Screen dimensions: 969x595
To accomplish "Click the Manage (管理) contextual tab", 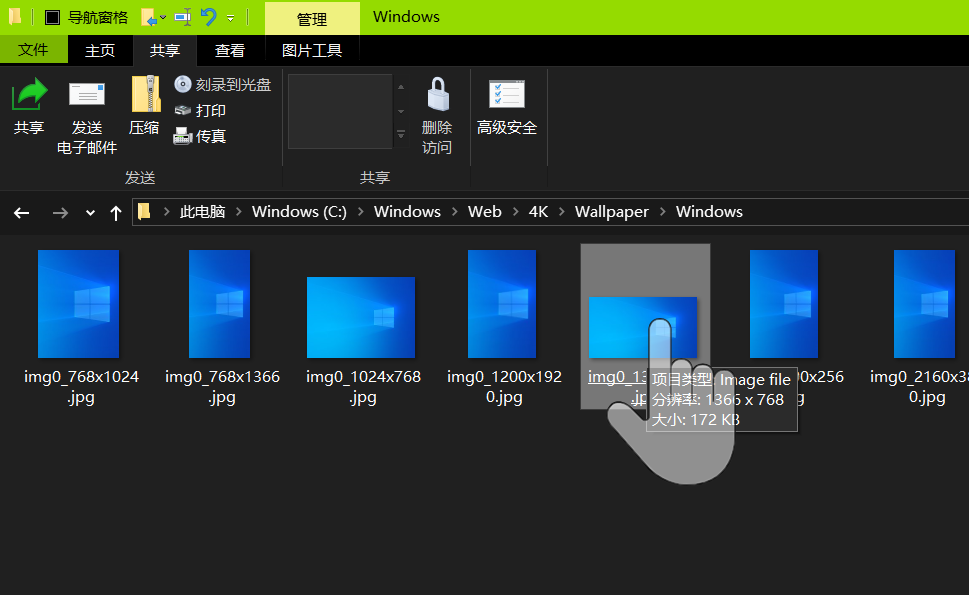I will click(x=312, y=19).
